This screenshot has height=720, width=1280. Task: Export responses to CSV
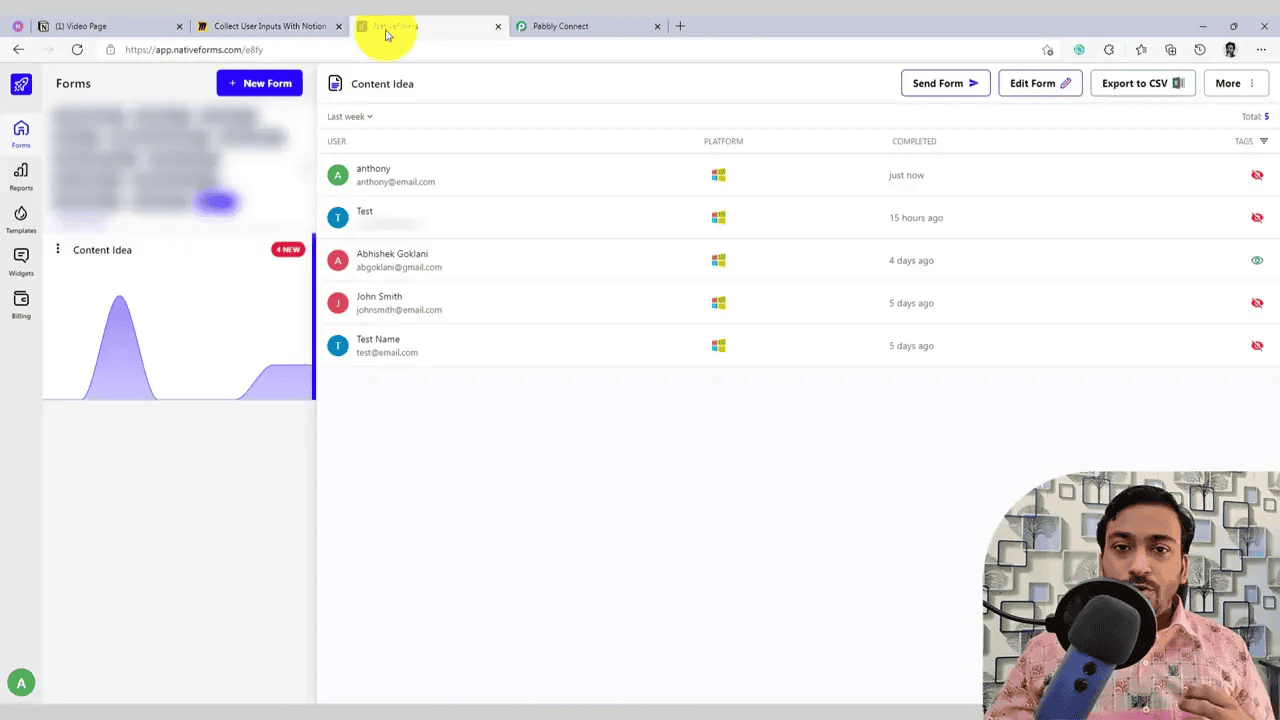[1142, 83]
